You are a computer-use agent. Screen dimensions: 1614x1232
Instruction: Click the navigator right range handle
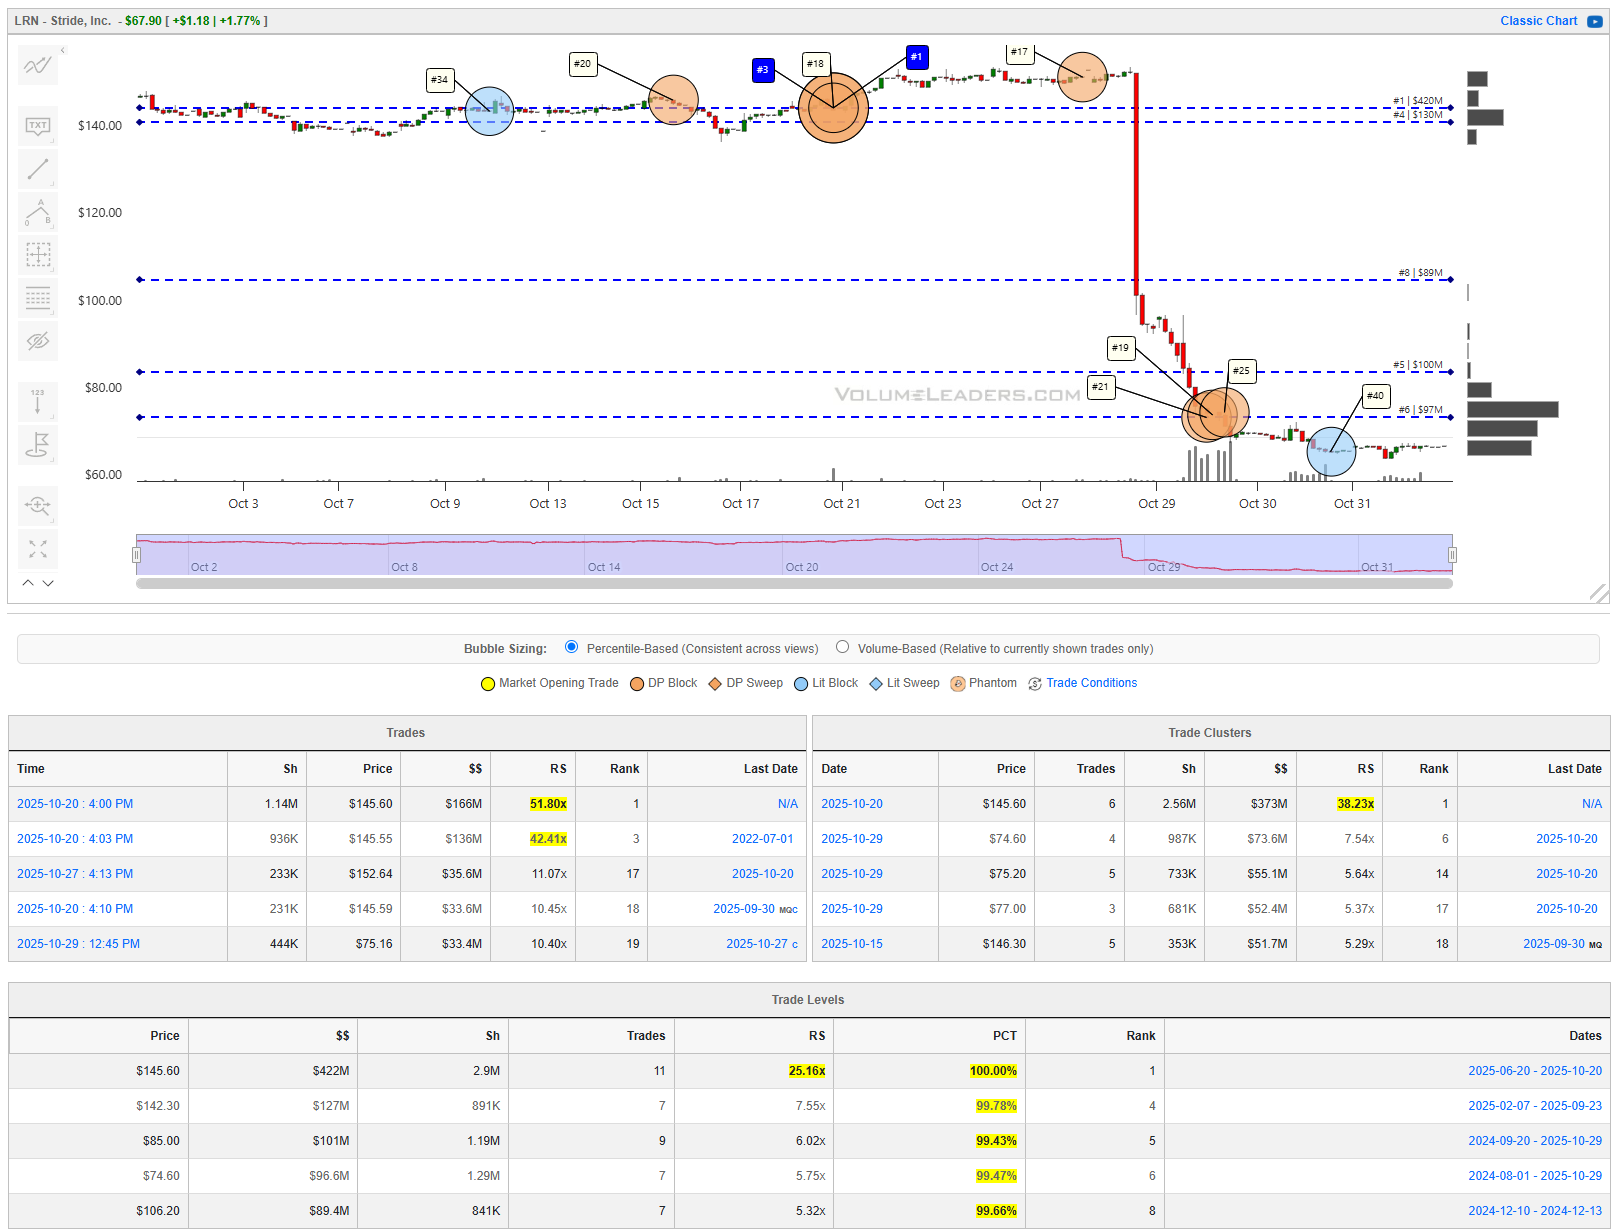click(1452, 555)
